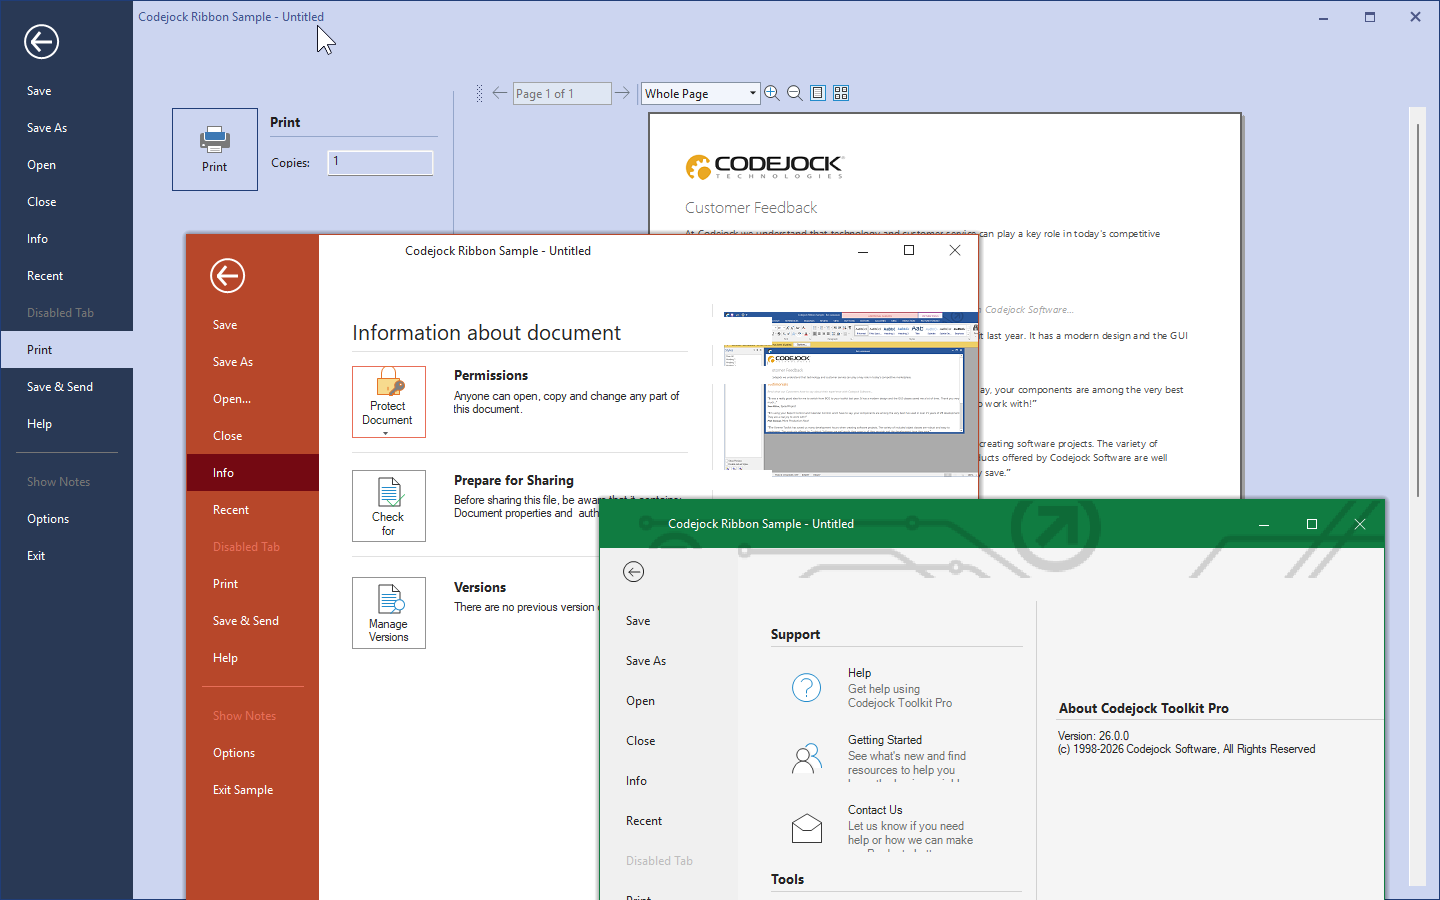This screenshot has height=900, width=1440.
Task: Open Options in the orange window
Action: coord(252,753)
